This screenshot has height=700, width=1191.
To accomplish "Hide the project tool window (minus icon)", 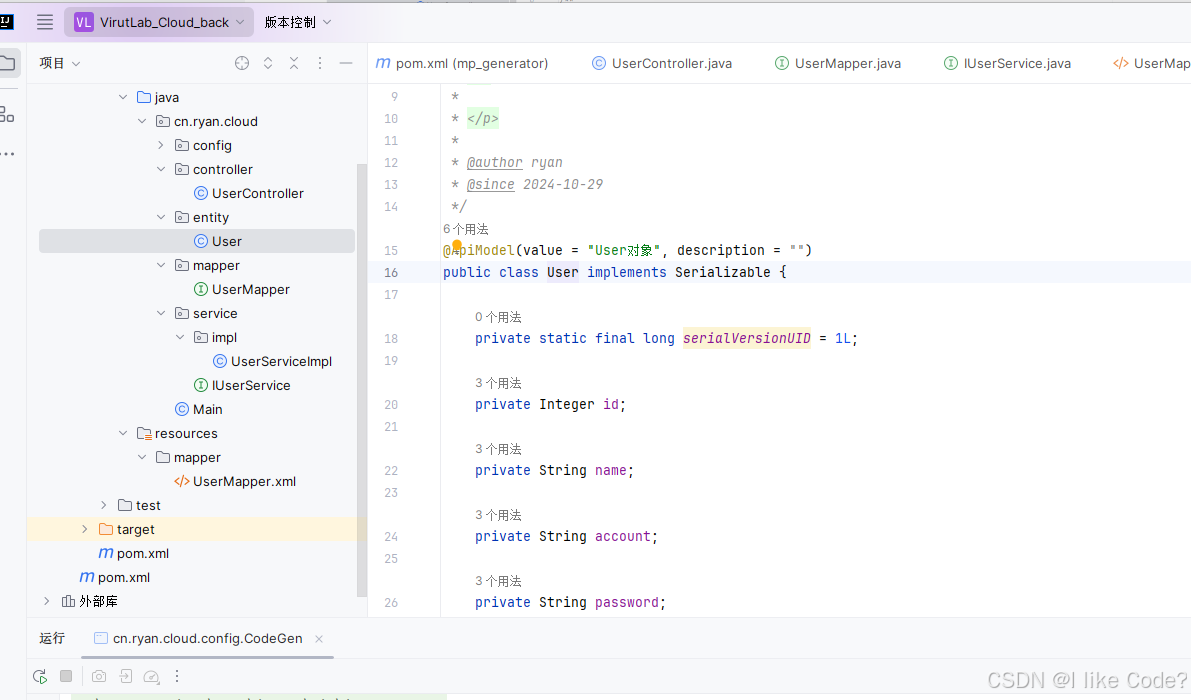I will click(x=345, y=62).
